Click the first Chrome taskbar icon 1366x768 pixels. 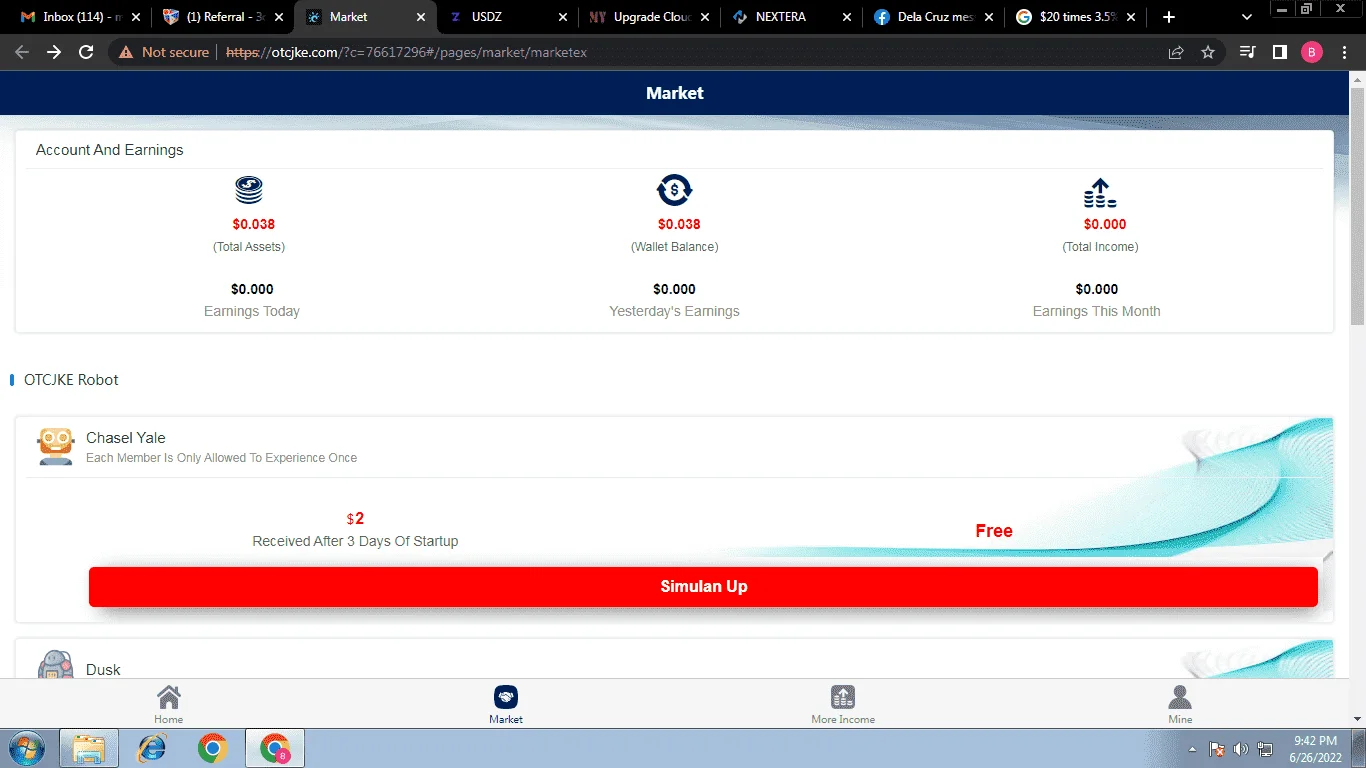pos(212,748)
